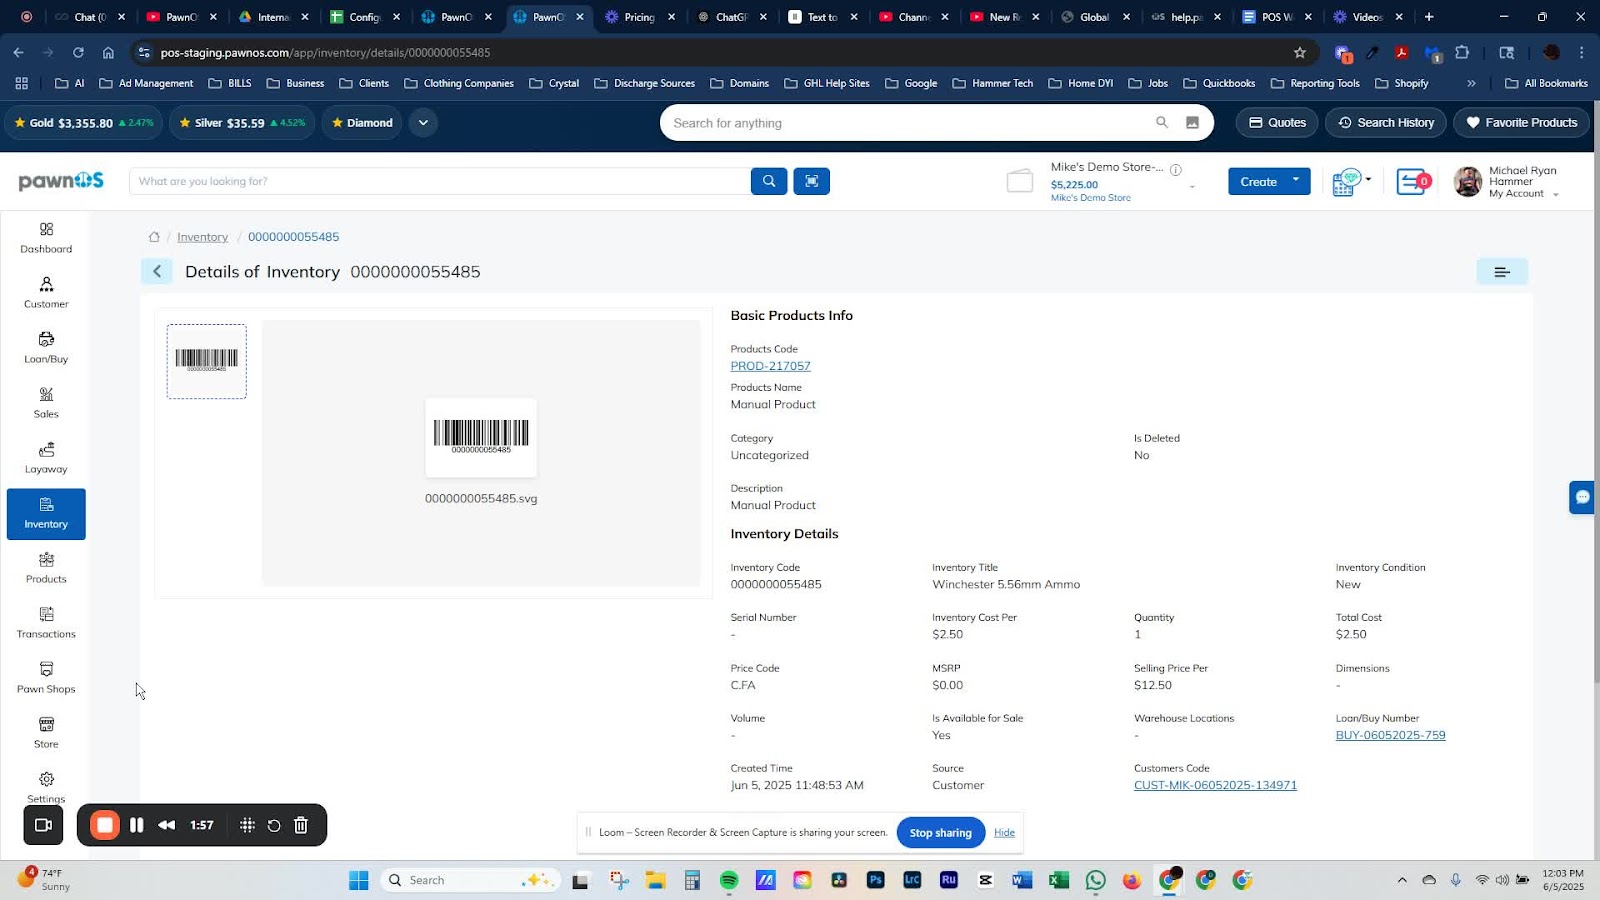Open the cash register calculator icon
1600x900 pixels.
point(1348,182)
